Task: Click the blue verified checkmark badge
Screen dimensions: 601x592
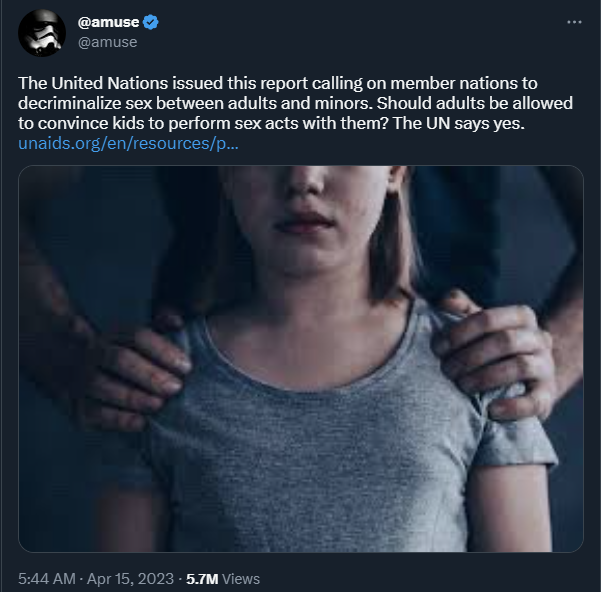Action: click(151, 22)
